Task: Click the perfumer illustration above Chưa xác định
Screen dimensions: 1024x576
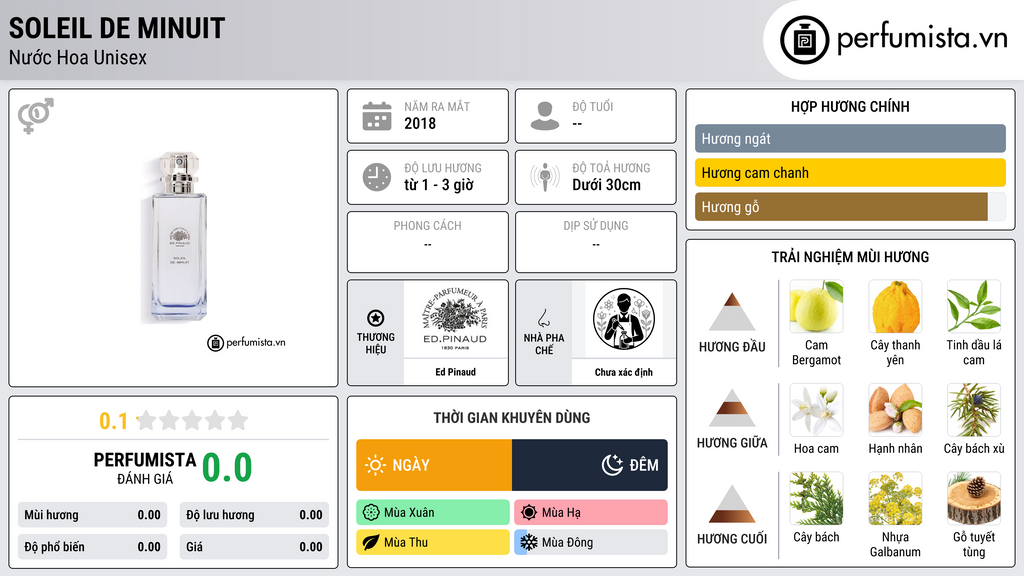Action: (x=624, y=320)
